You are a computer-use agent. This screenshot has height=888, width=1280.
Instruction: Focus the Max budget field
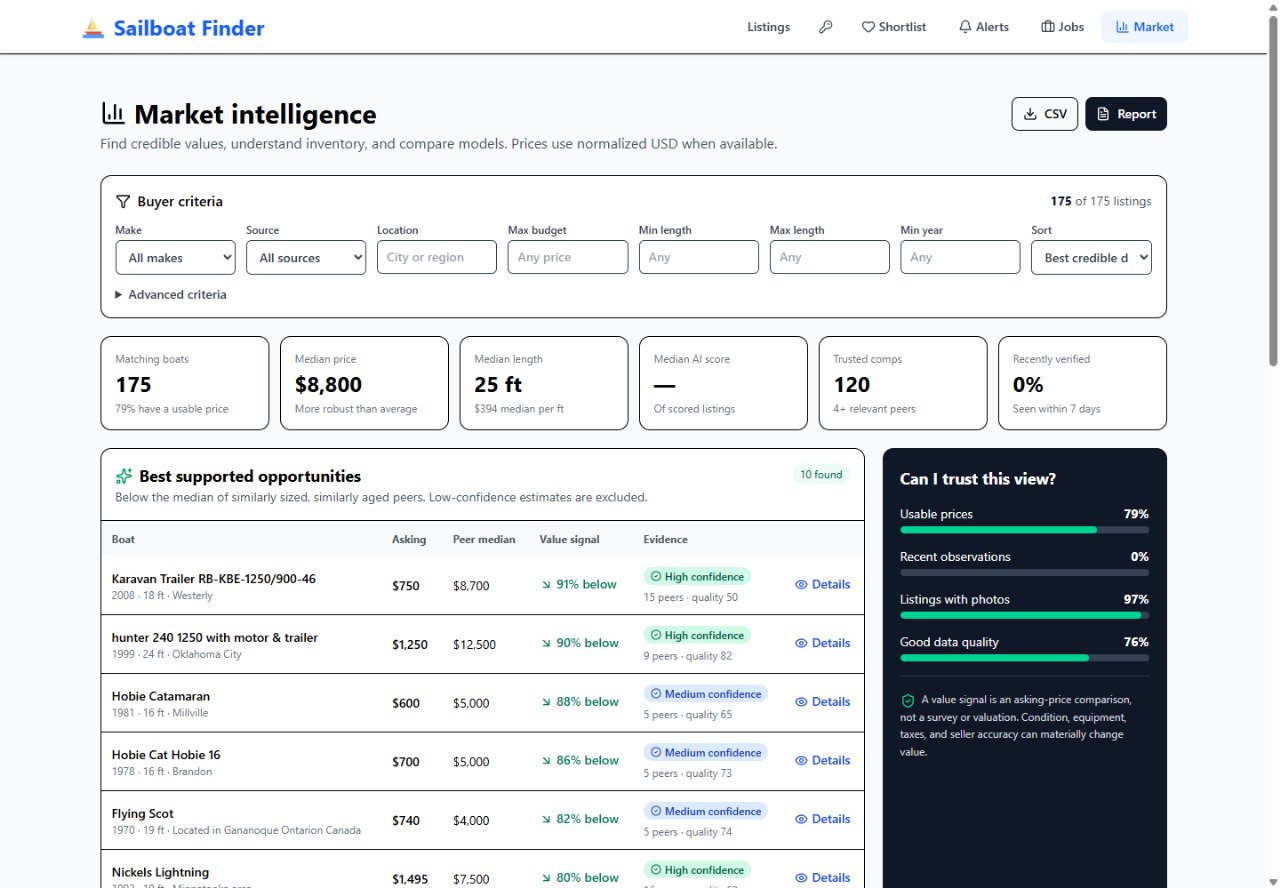(568, 257)
